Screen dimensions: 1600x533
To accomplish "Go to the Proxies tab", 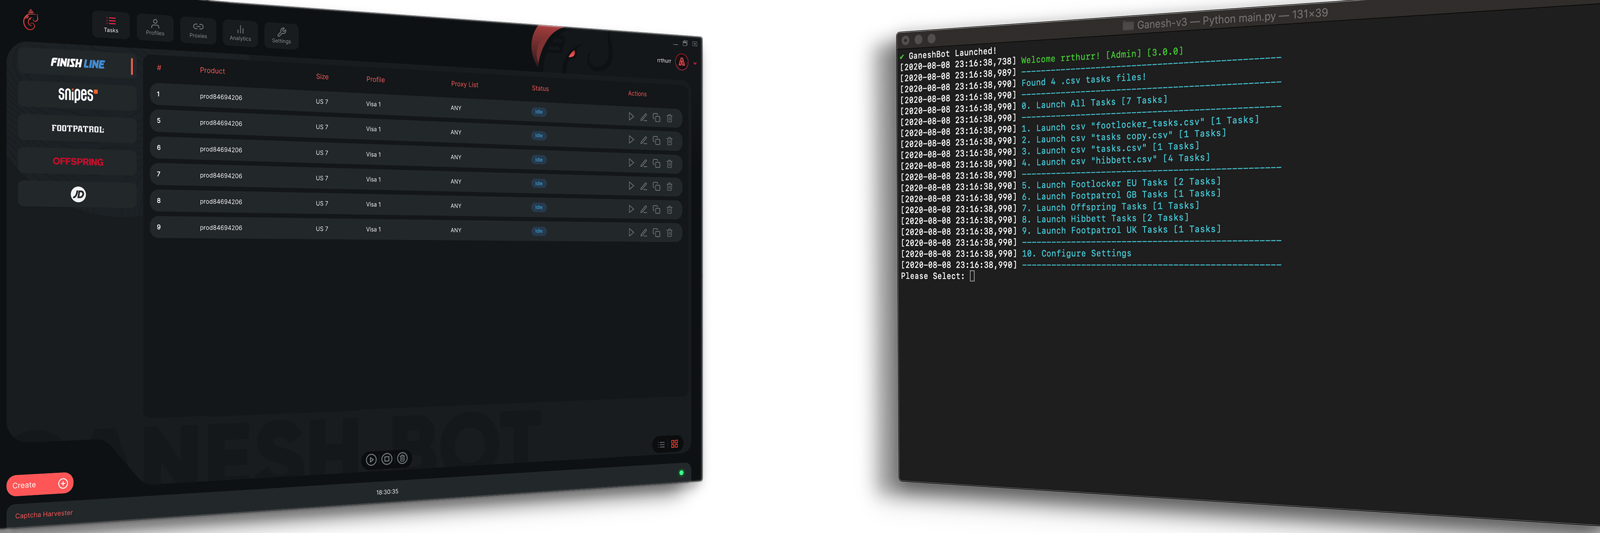I will (198, 31).
